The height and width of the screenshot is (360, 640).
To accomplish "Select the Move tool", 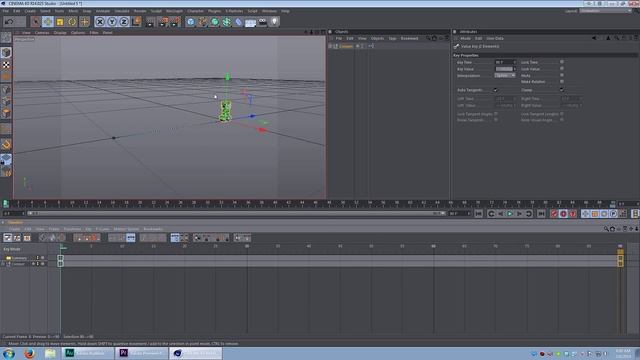I will point(48,22).
